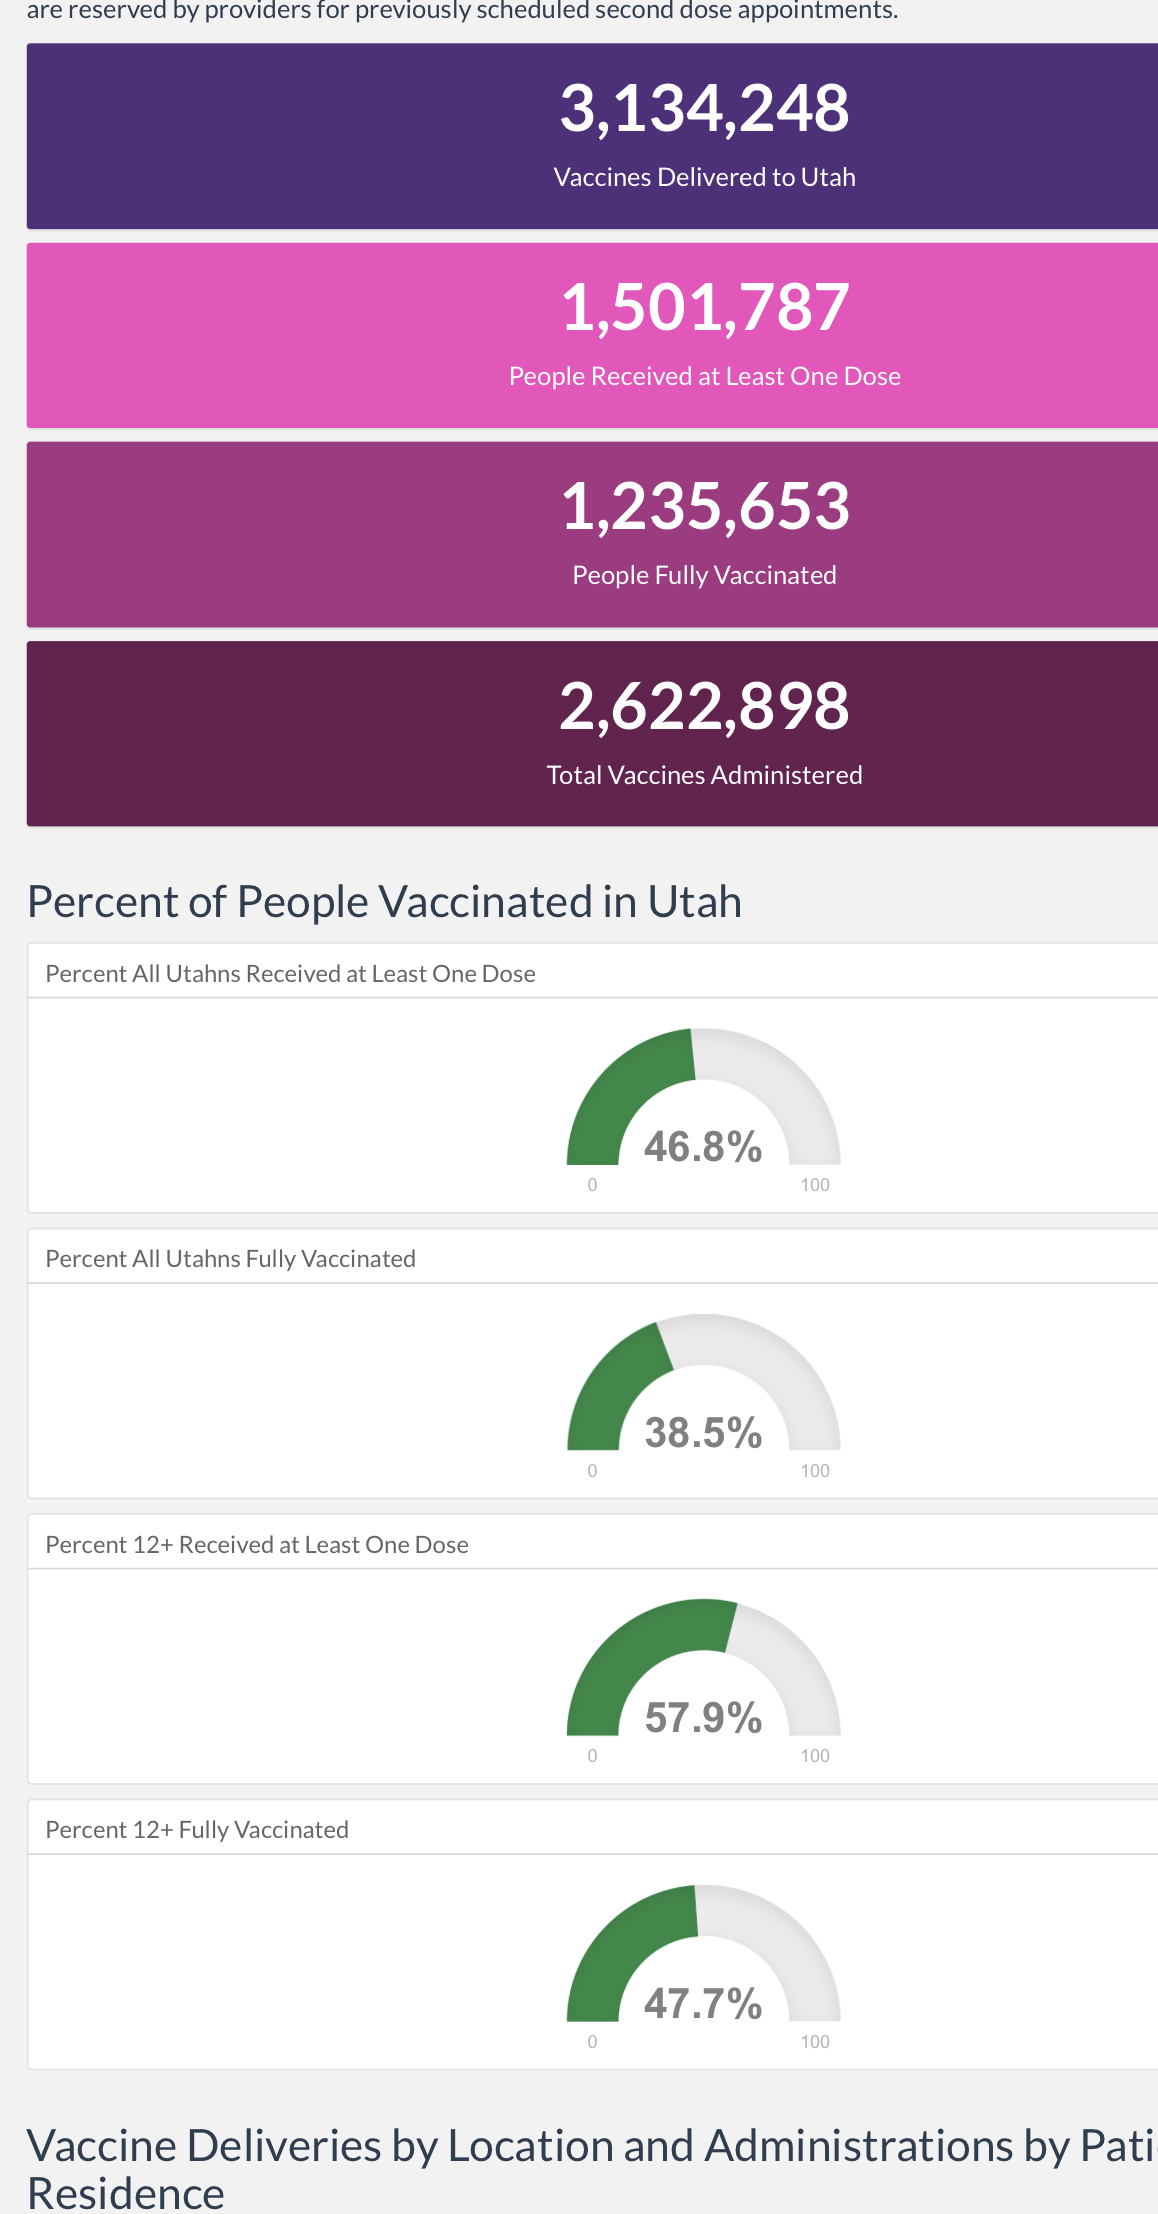Click the second dose appointments notice text
1158x2214 pixels.
click(462, 11)
